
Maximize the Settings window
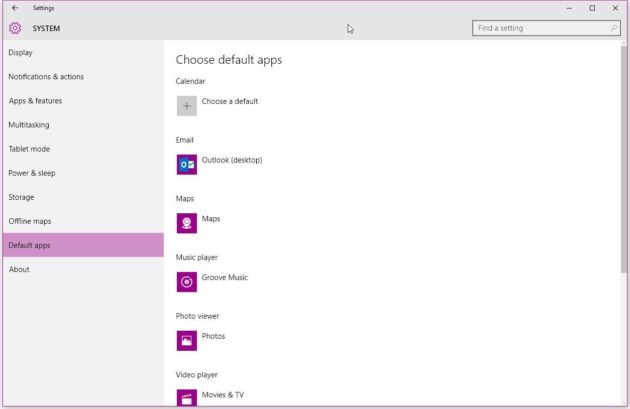click(x=592, y=8)
